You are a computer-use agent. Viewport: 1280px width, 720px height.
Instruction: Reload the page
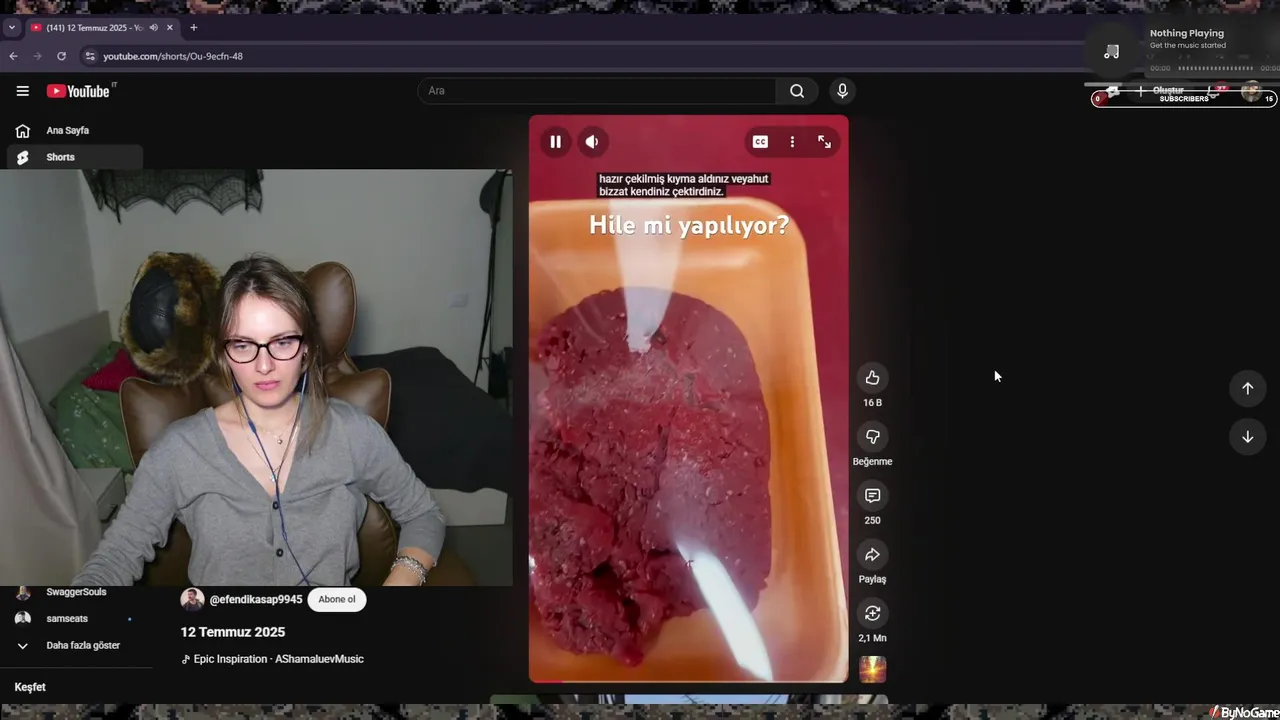pos(61,56)
